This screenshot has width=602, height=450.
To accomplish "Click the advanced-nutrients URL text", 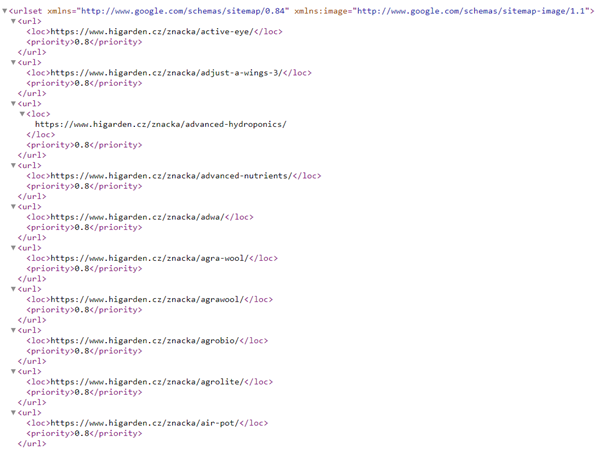I will tap(170, 175).
